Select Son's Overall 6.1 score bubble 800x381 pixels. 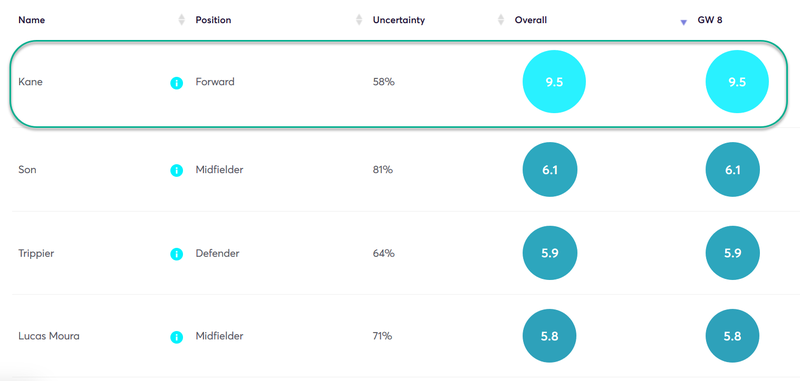tap(550, 170)
